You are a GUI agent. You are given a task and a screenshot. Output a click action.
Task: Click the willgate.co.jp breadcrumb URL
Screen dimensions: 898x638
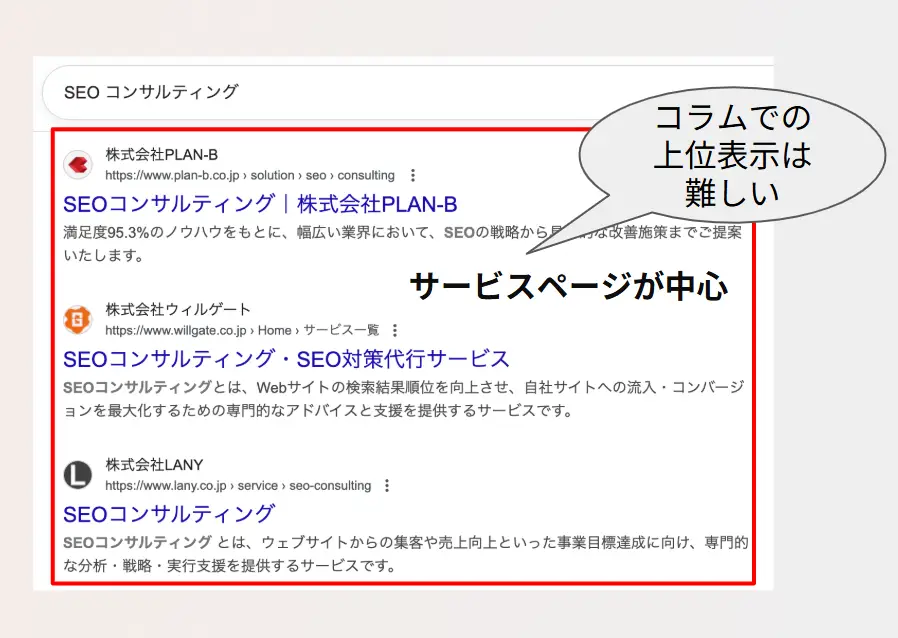[x=242, y=330]
